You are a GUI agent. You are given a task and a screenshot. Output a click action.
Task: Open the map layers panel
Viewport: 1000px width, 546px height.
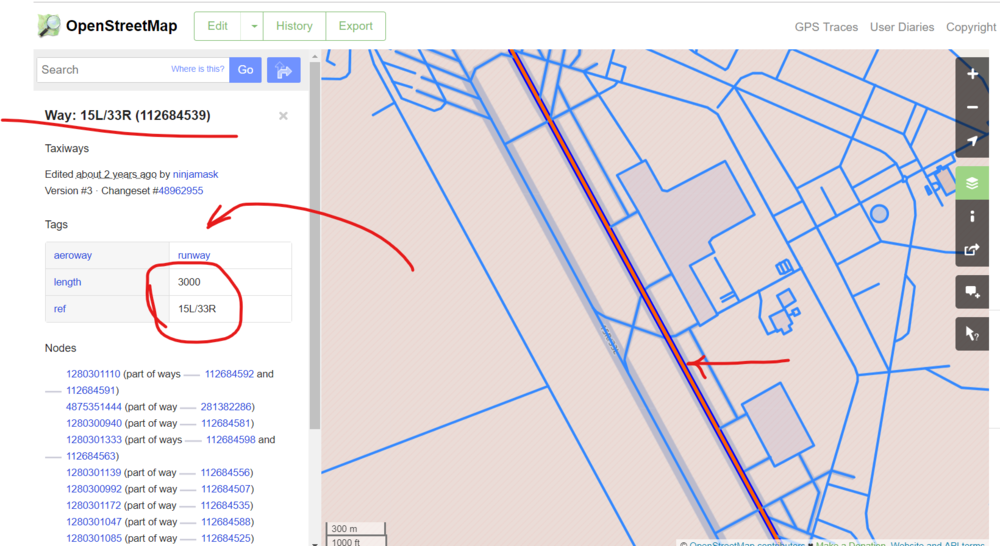coord(972,183)
